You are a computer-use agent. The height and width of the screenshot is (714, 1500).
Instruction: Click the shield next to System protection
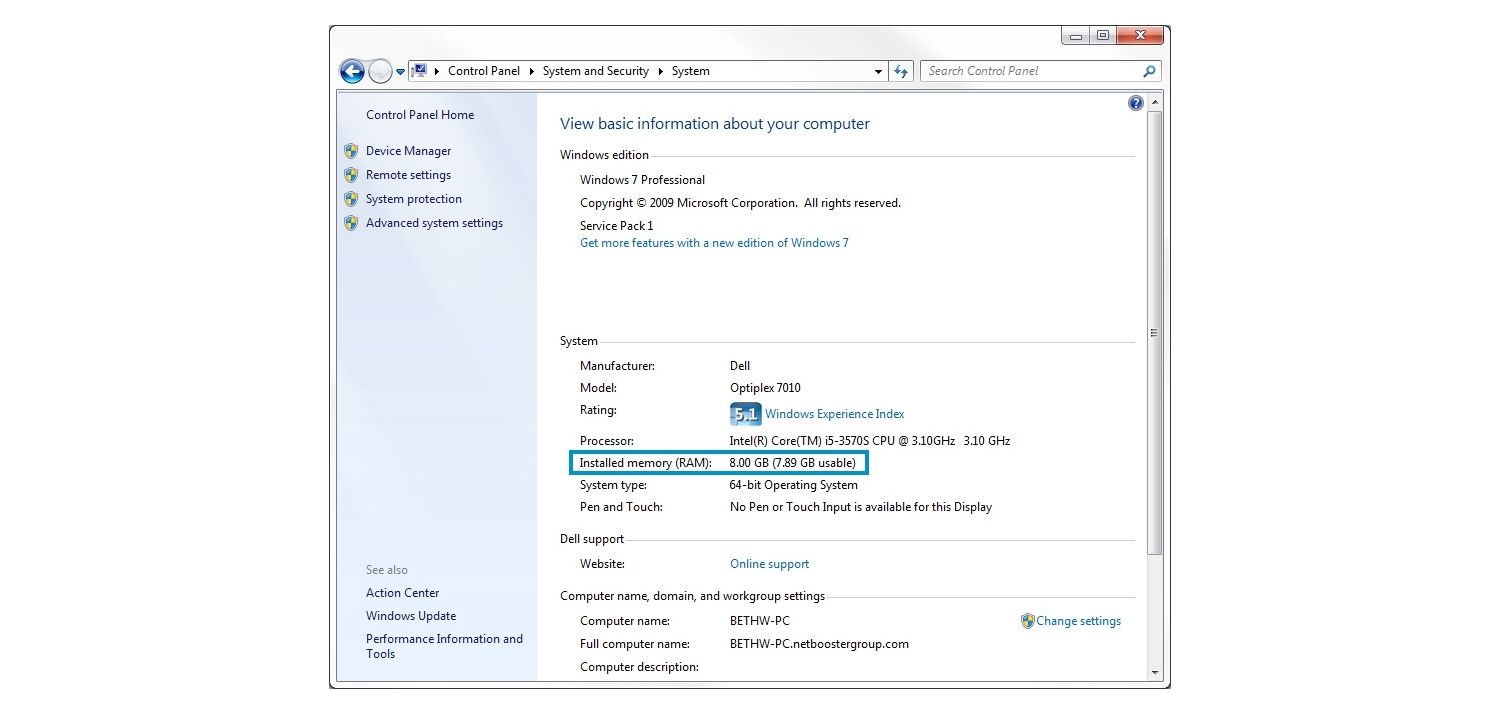click(350, 199)
